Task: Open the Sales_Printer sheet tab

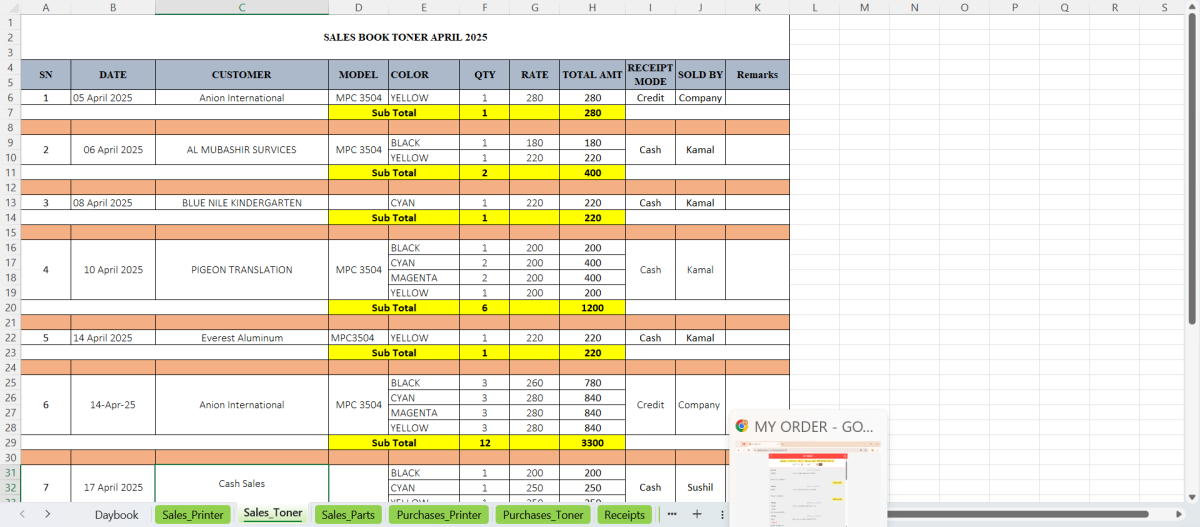Action: pyautogui.click(x=193, y=515)
